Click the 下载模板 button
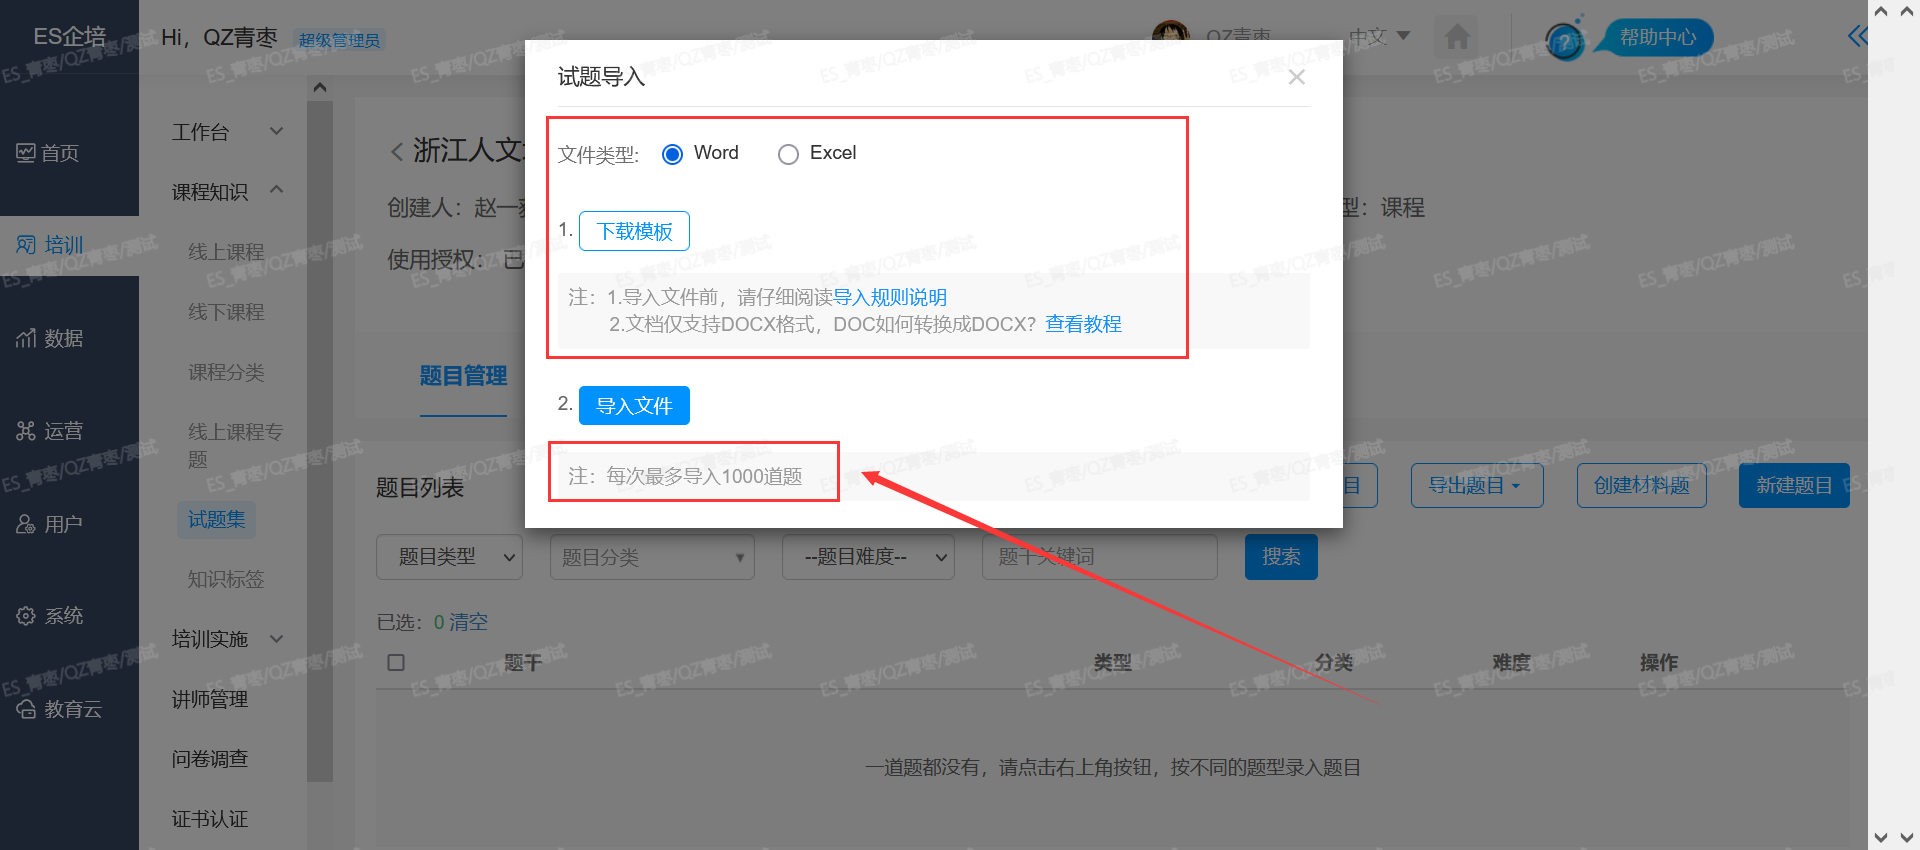This screenshot has width=1920, height=850. (x=634, y=231)
